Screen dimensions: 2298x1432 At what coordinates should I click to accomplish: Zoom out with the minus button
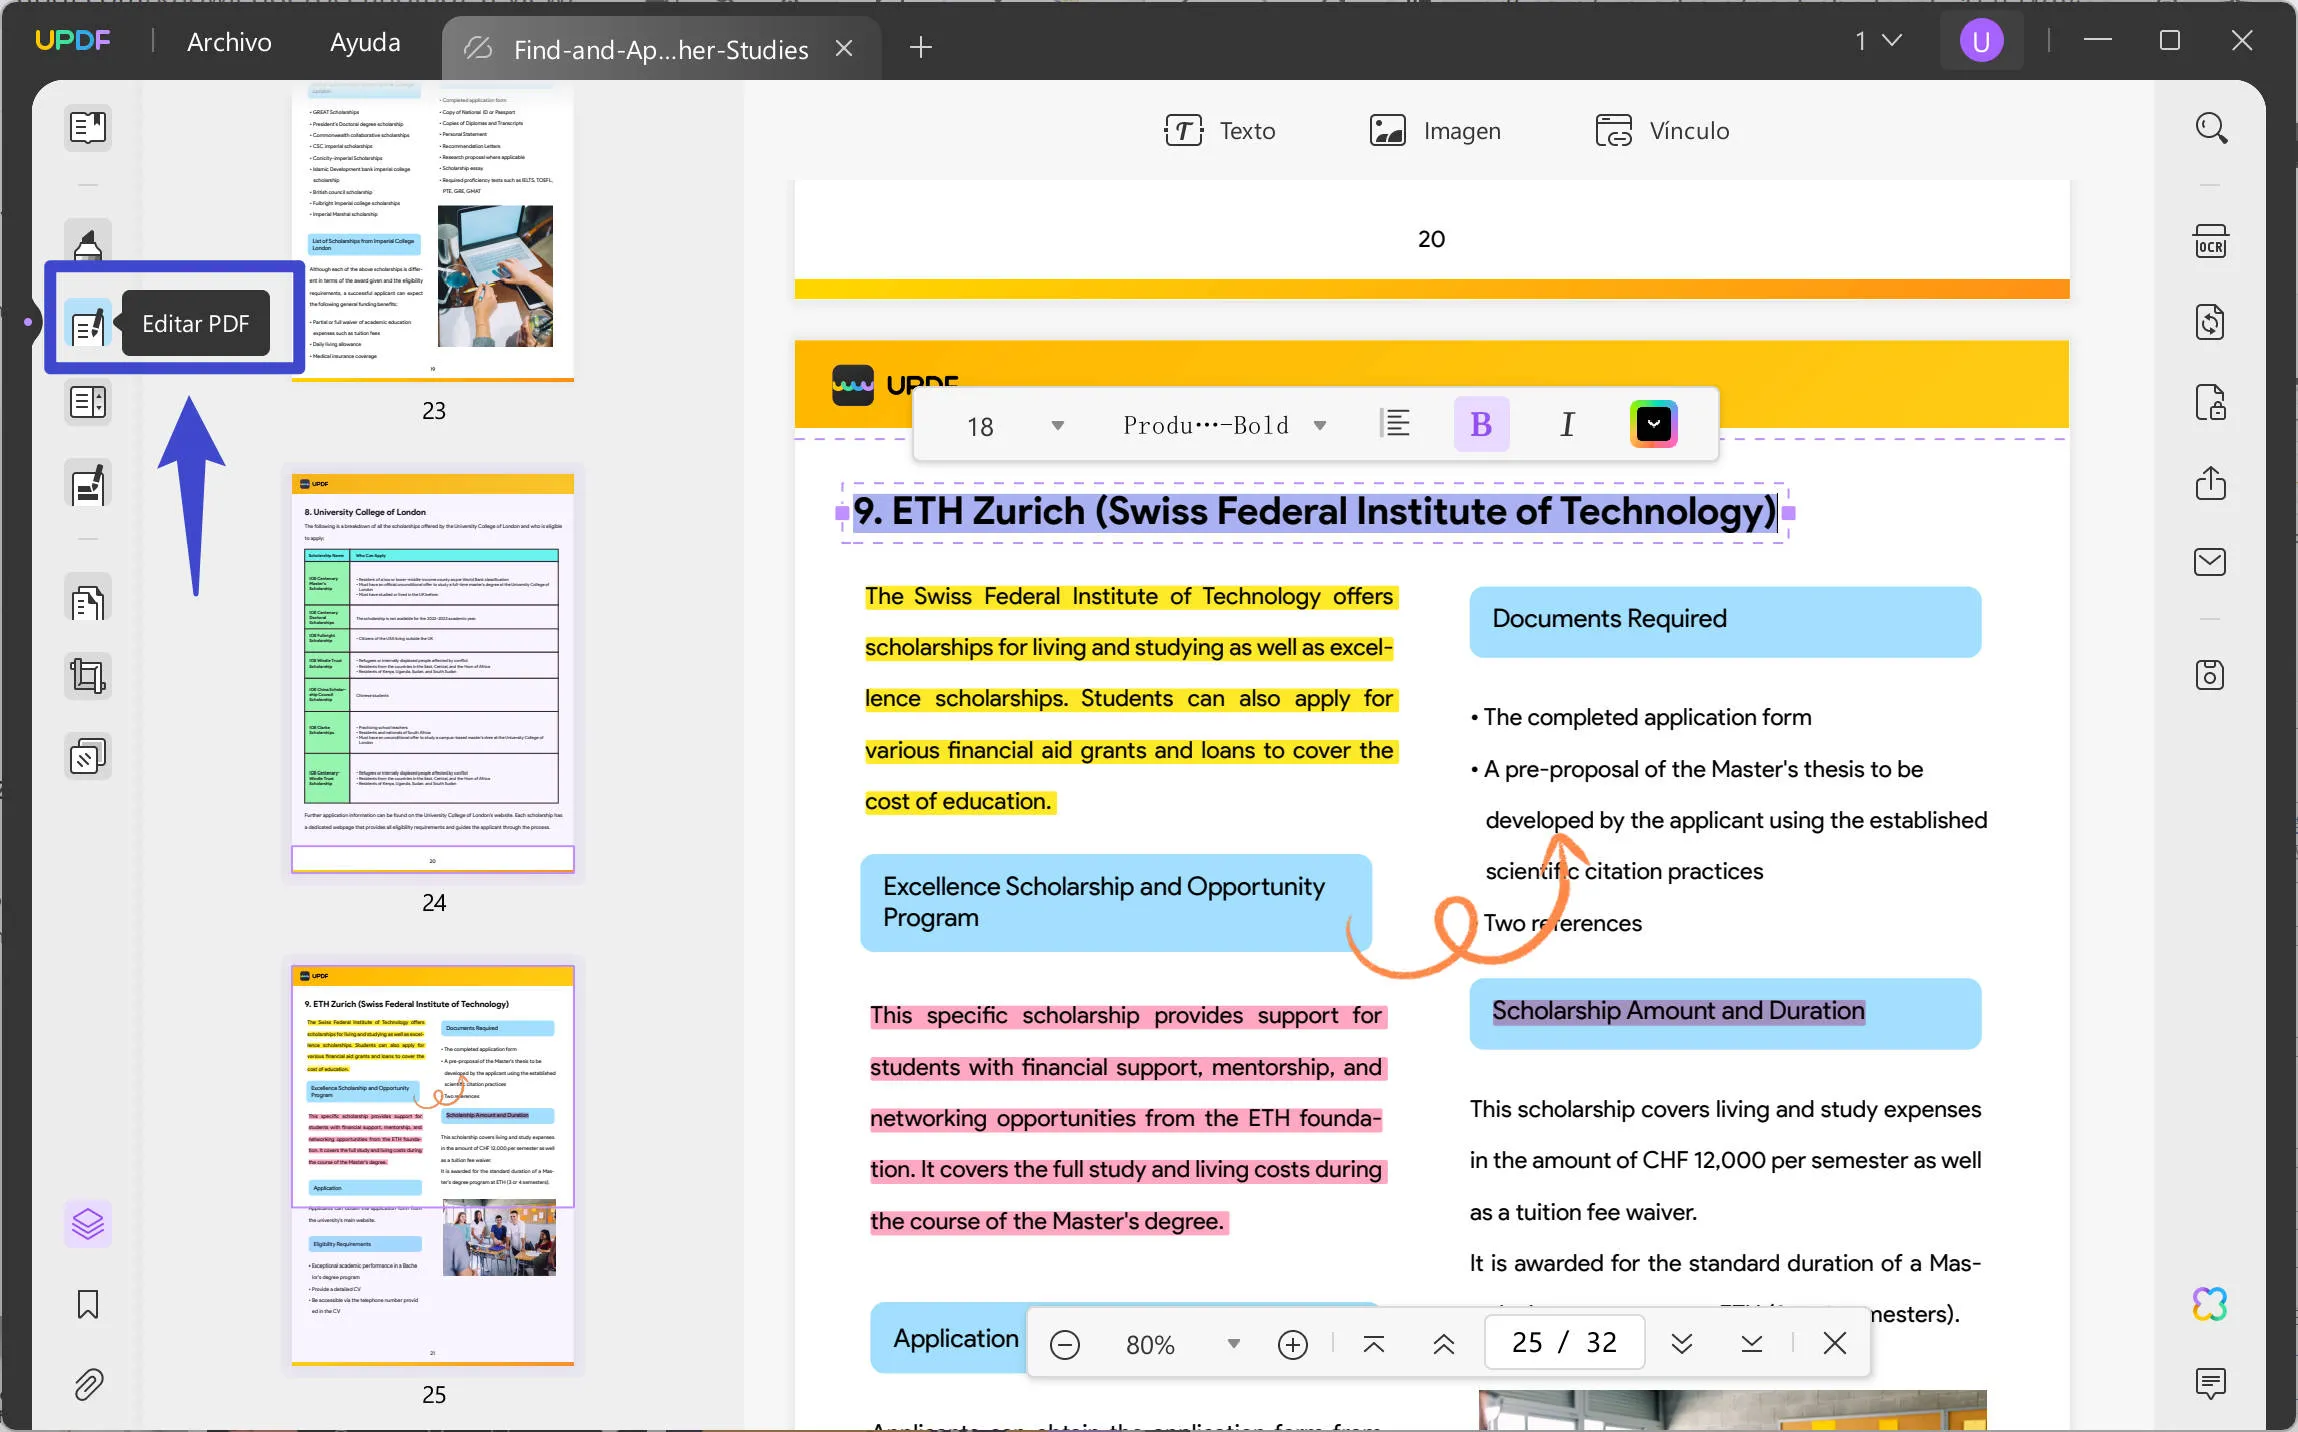[1065, 1344]
